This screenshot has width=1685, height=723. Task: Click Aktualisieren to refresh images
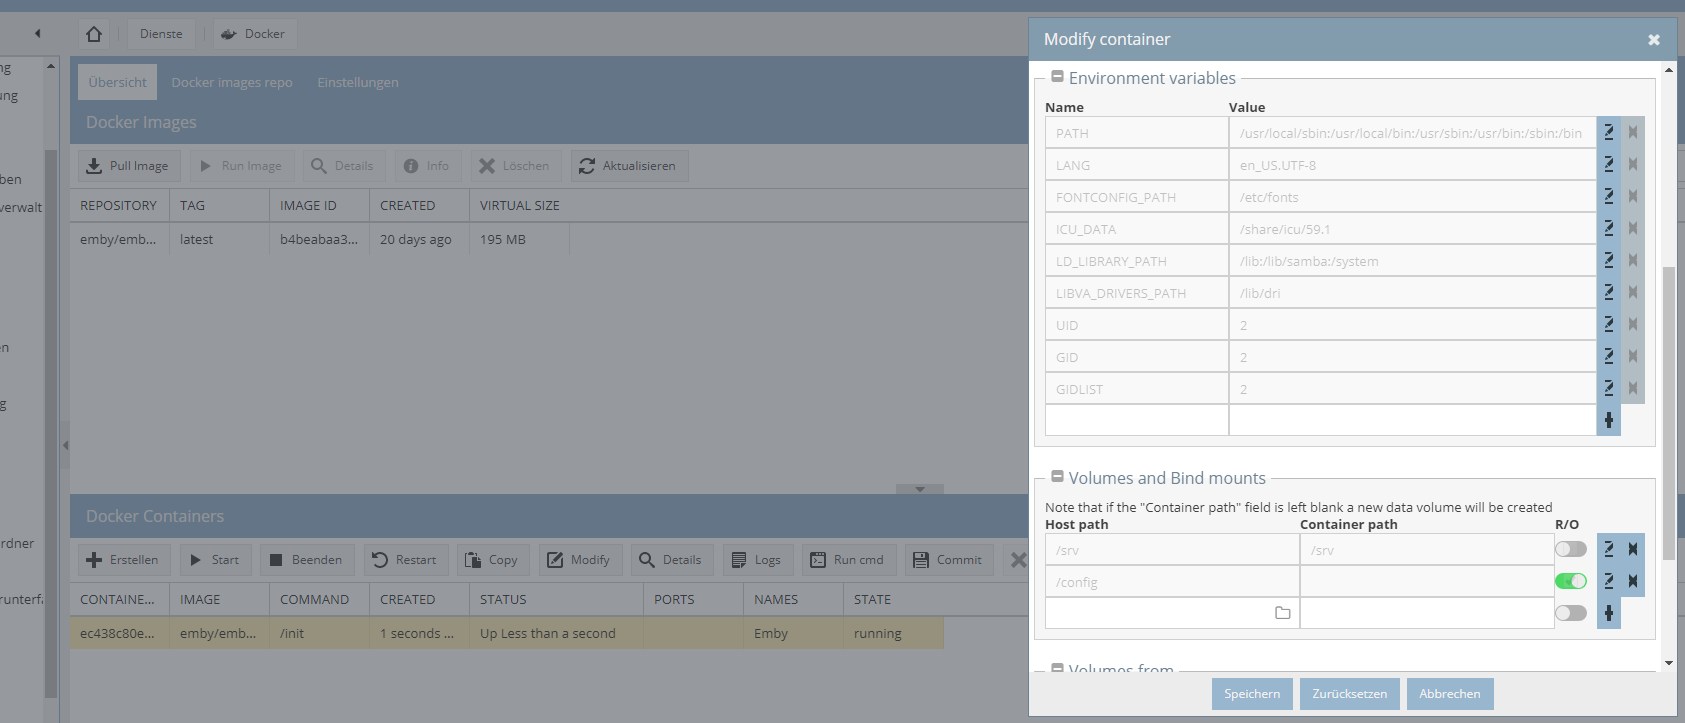[x=629, y=166]
